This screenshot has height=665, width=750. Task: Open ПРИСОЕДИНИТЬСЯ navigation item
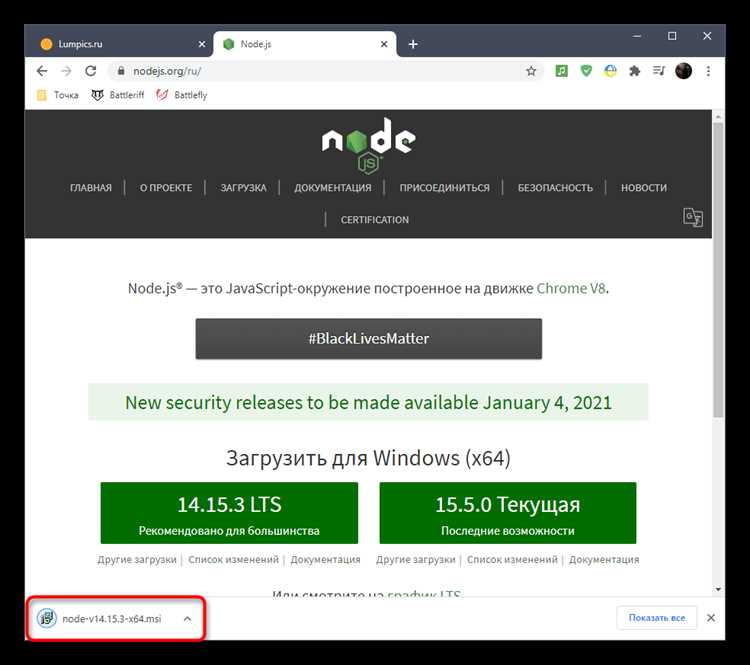tap(445, 188)
